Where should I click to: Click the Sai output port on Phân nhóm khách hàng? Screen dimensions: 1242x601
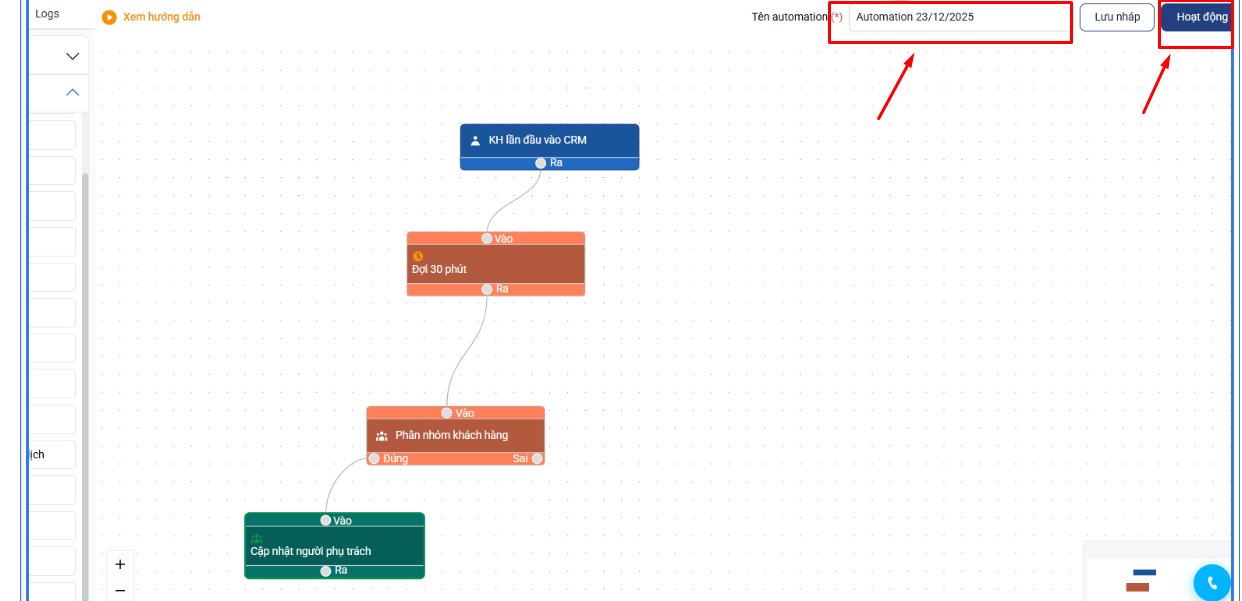pyautogui.click(x=537, y=459)
